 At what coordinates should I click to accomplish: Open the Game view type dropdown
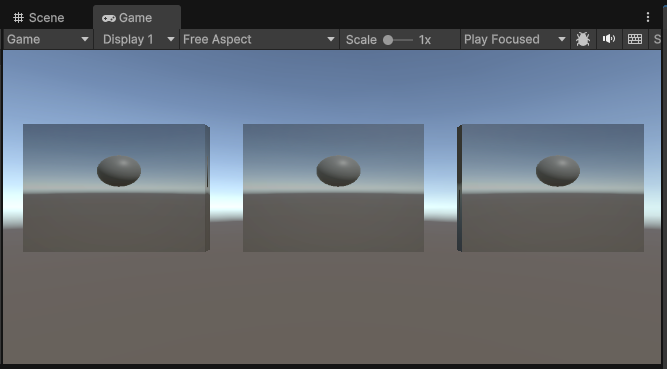[48, 40]
